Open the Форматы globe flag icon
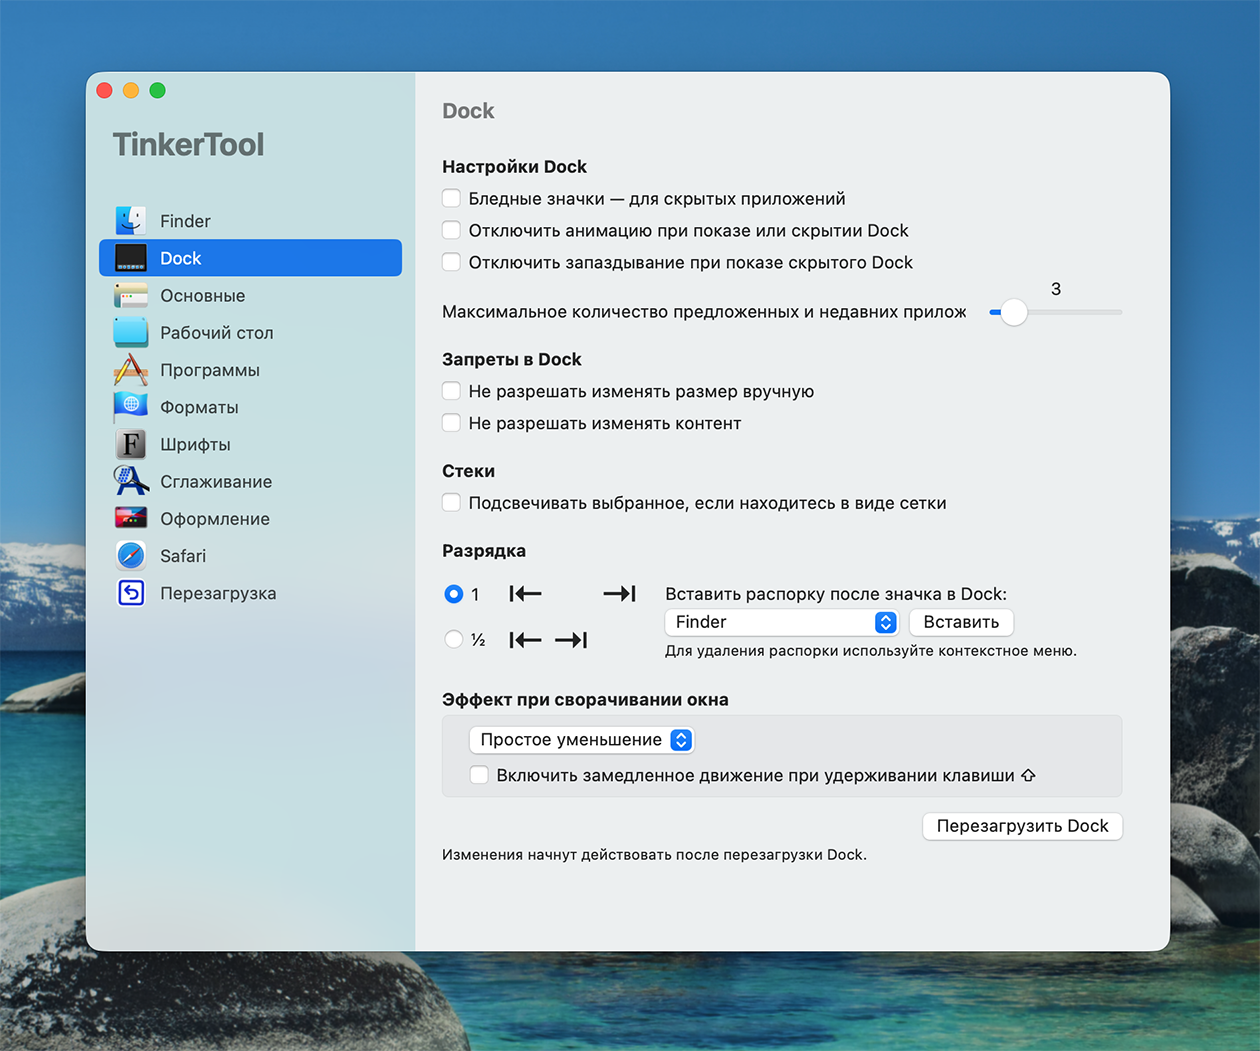This screenshot has height=1051, width=1260. click(x=131, y=407)
